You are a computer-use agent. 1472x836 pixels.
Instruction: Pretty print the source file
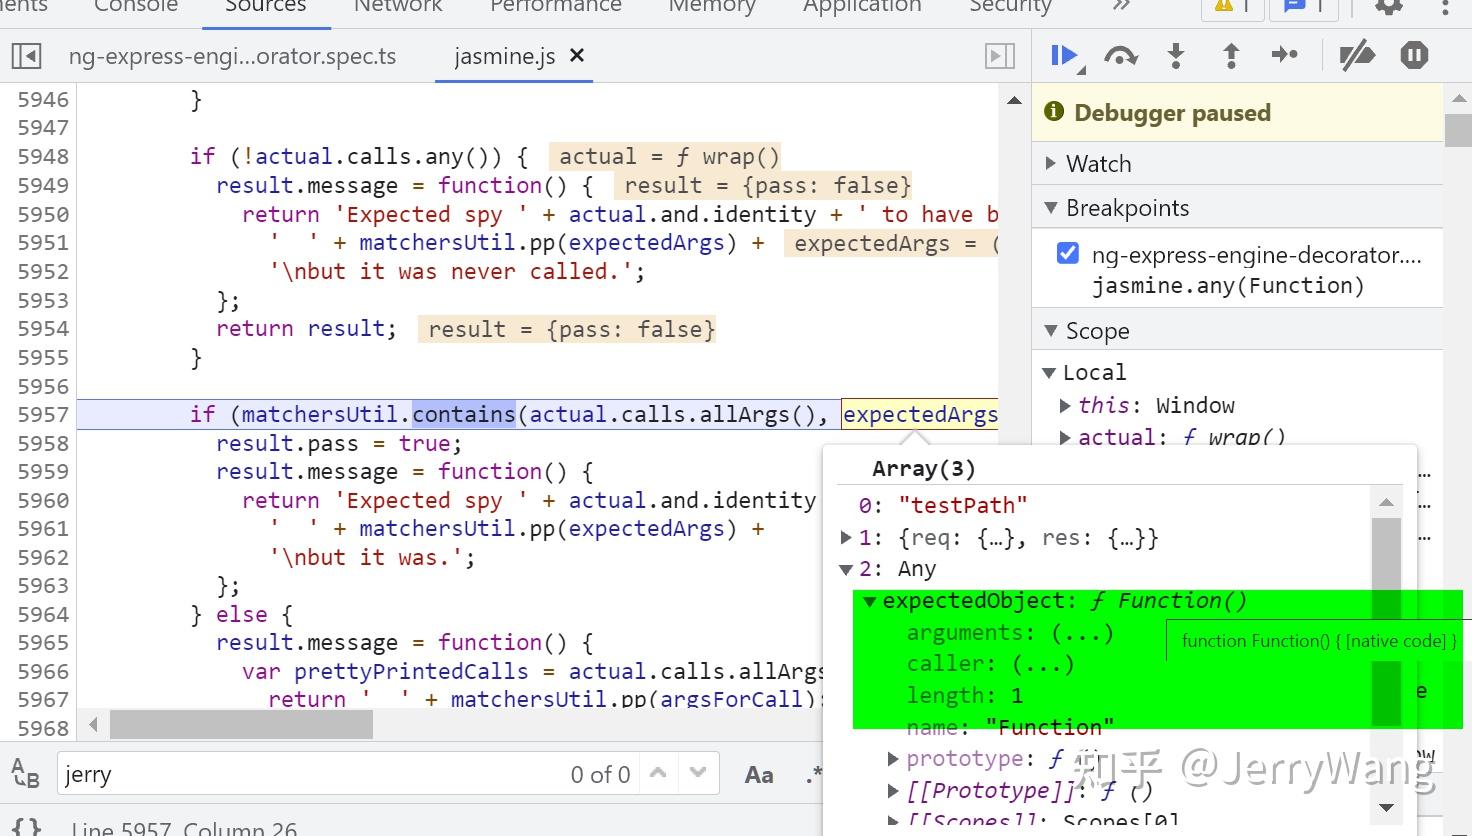click(x=27, y=828)
